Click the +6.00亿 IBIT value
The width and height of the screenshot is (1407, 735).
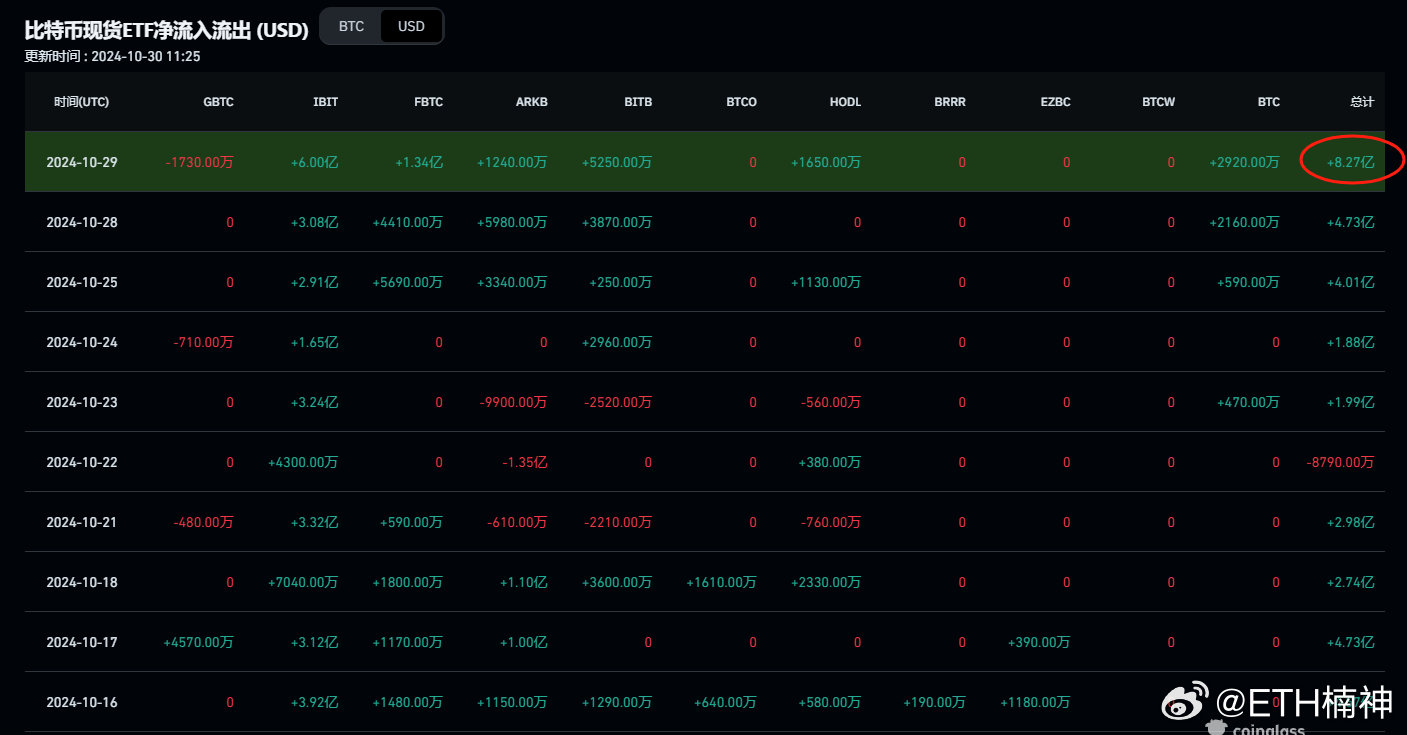click(x=315, y=162)
